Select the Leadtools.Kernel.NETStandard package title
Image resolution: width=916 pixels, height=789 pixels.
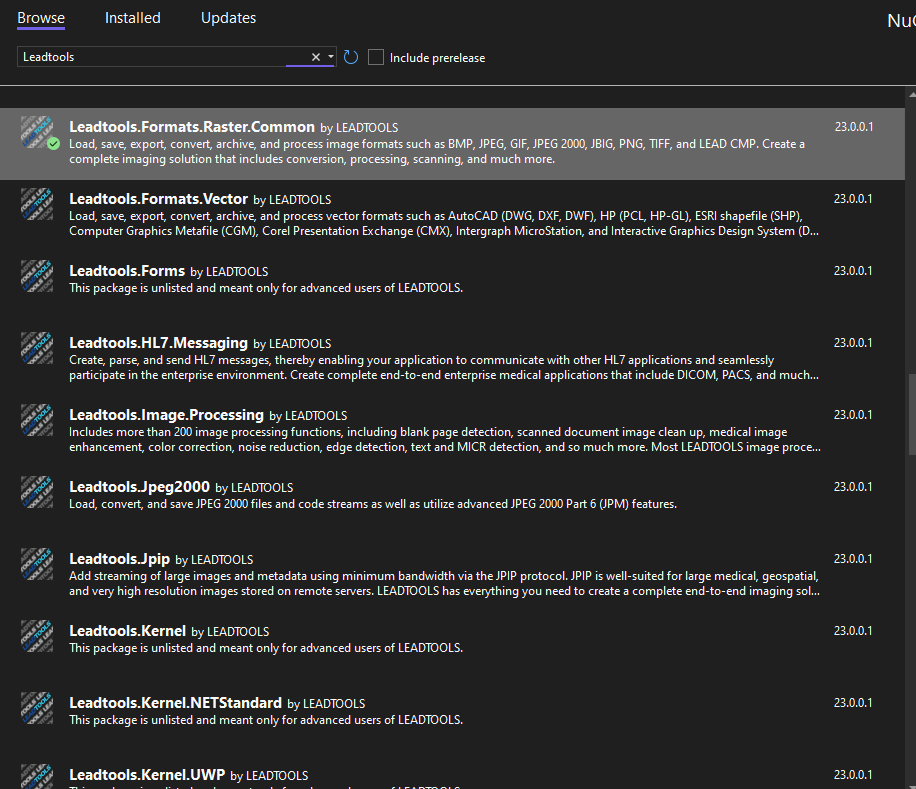[175, 703]
